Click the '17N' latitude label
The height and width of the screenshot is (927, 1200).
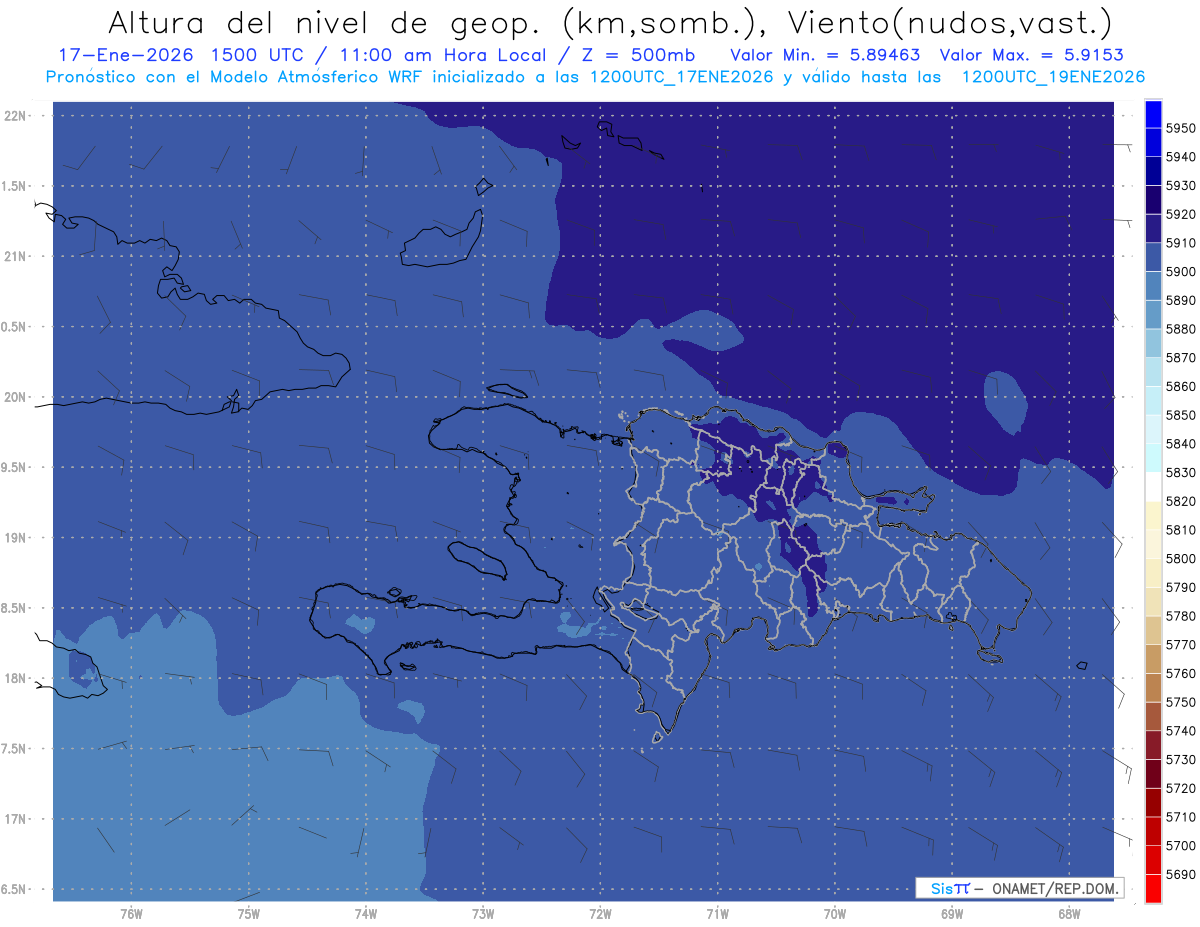[x=15, y=819]
